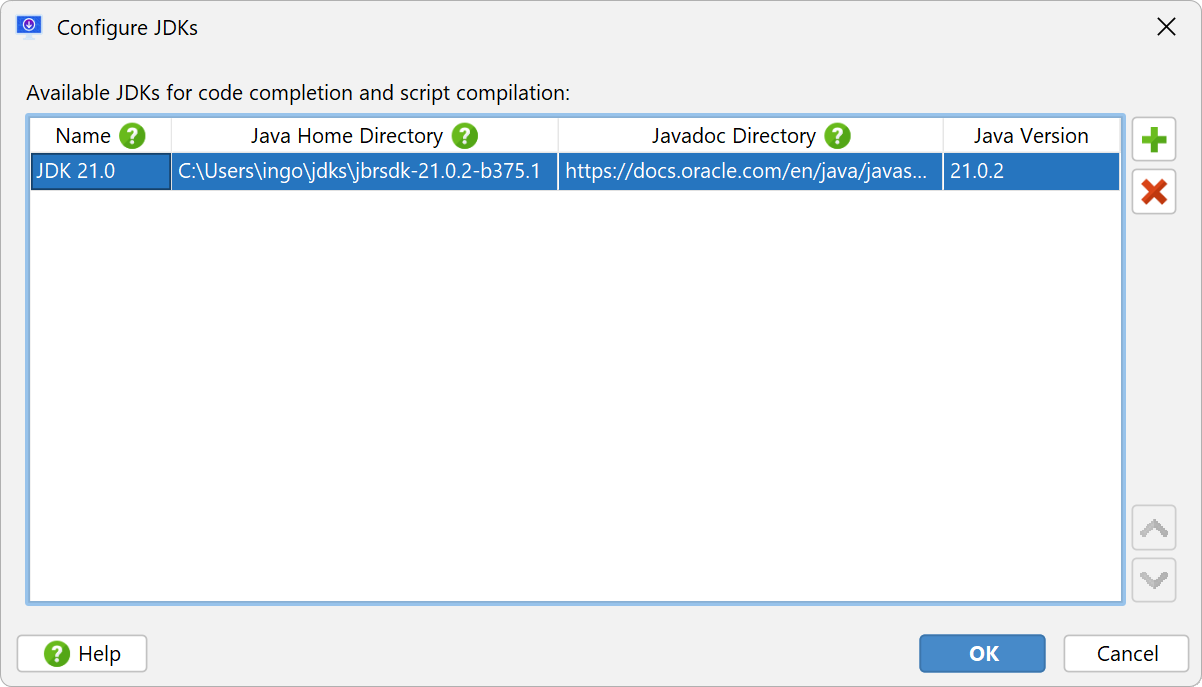Image resolution: width=1202 pixels, height=687 pixels.
Task: Open help icon next to Name header
Action: tap(132, 136)
